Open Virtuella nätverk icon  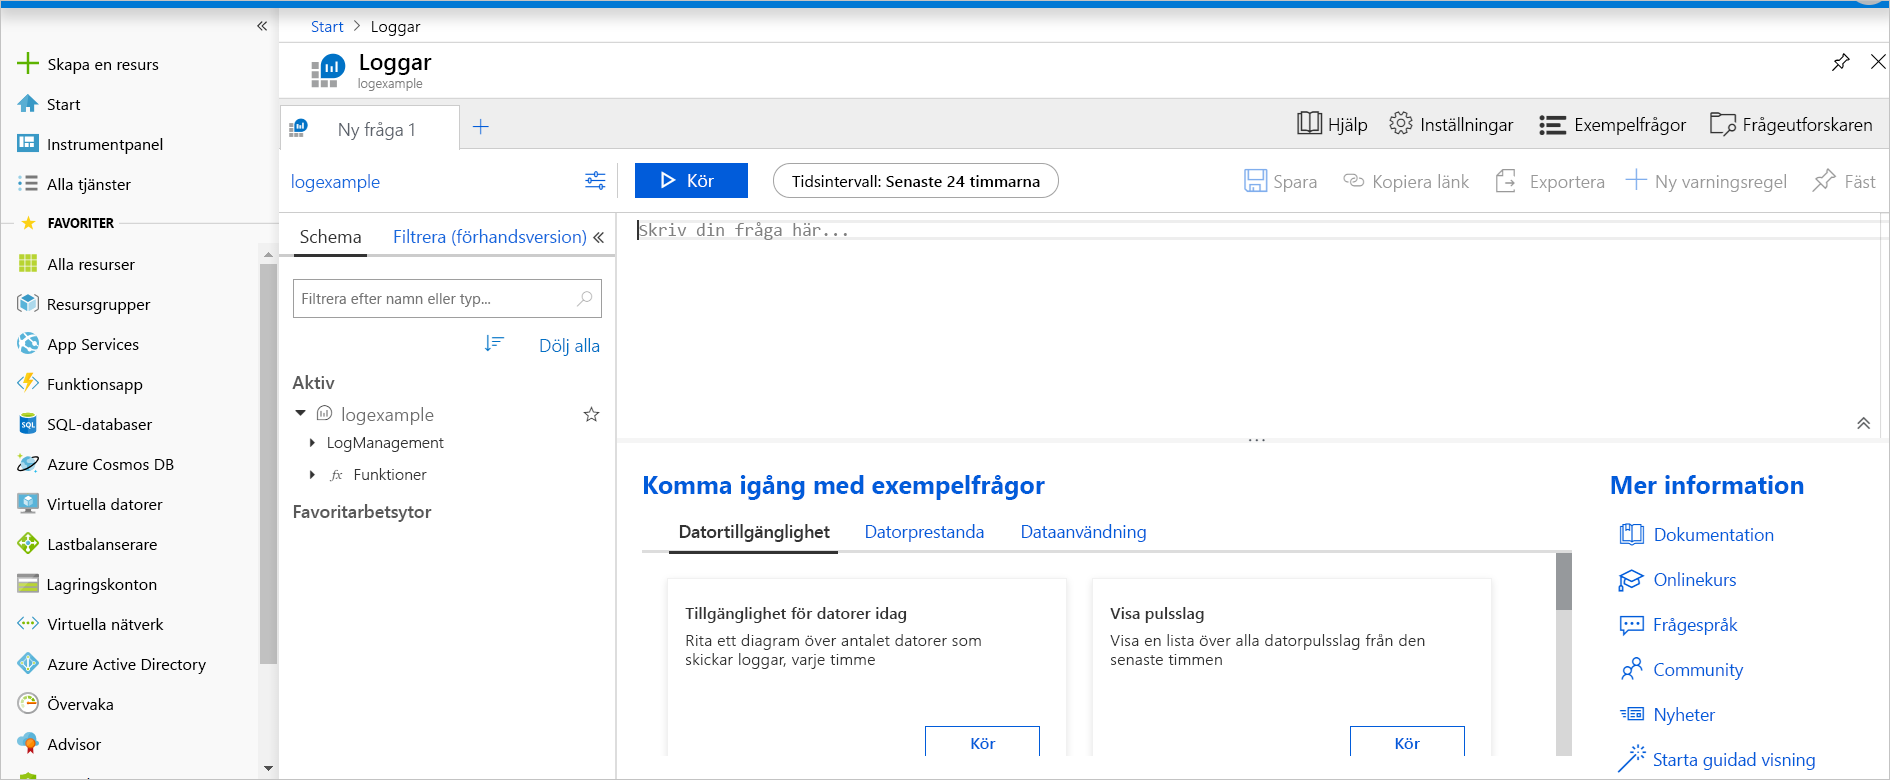pos(28,624)
